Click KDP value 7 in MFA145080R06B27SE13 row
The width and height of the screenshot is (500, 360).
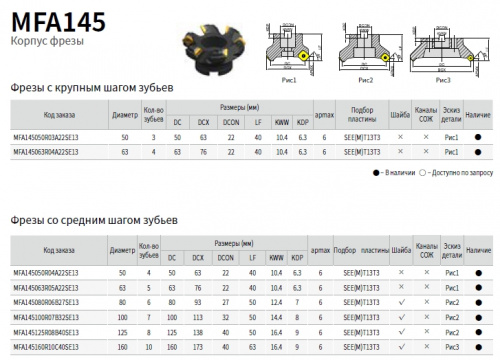[297, 302]
